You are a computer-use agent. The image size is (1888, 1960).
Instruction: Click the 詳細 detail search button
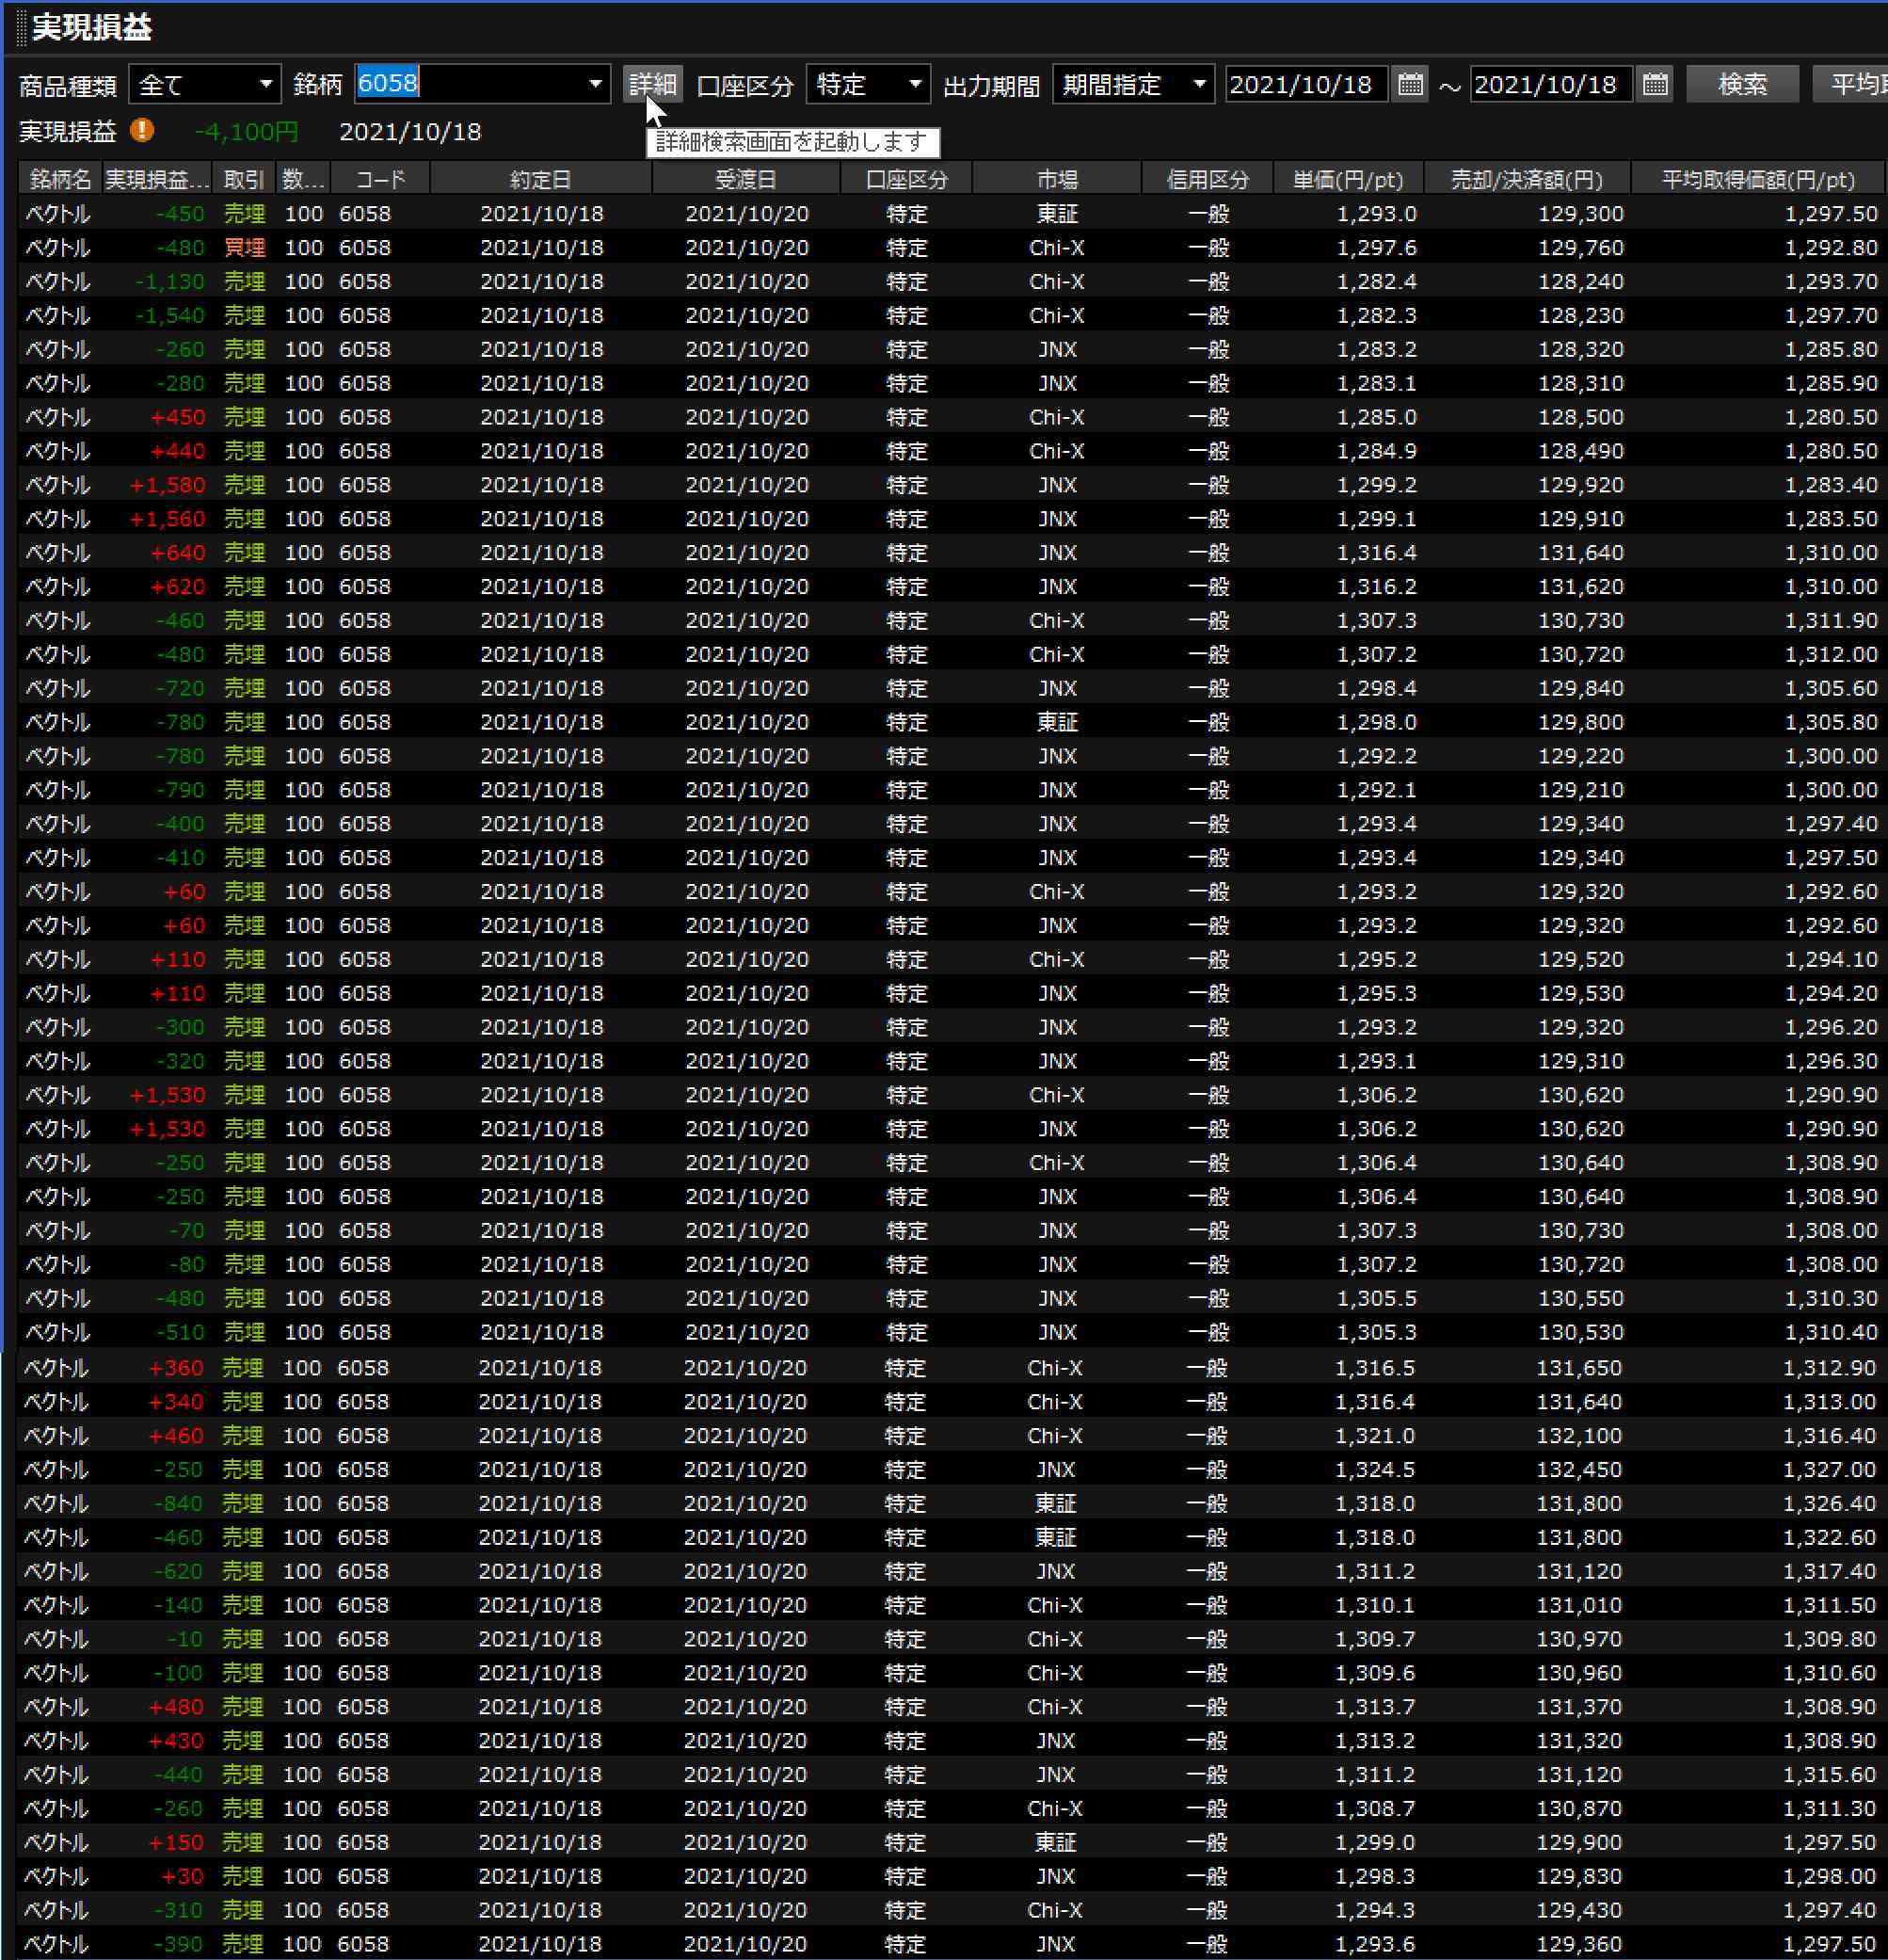click(653, 84)
